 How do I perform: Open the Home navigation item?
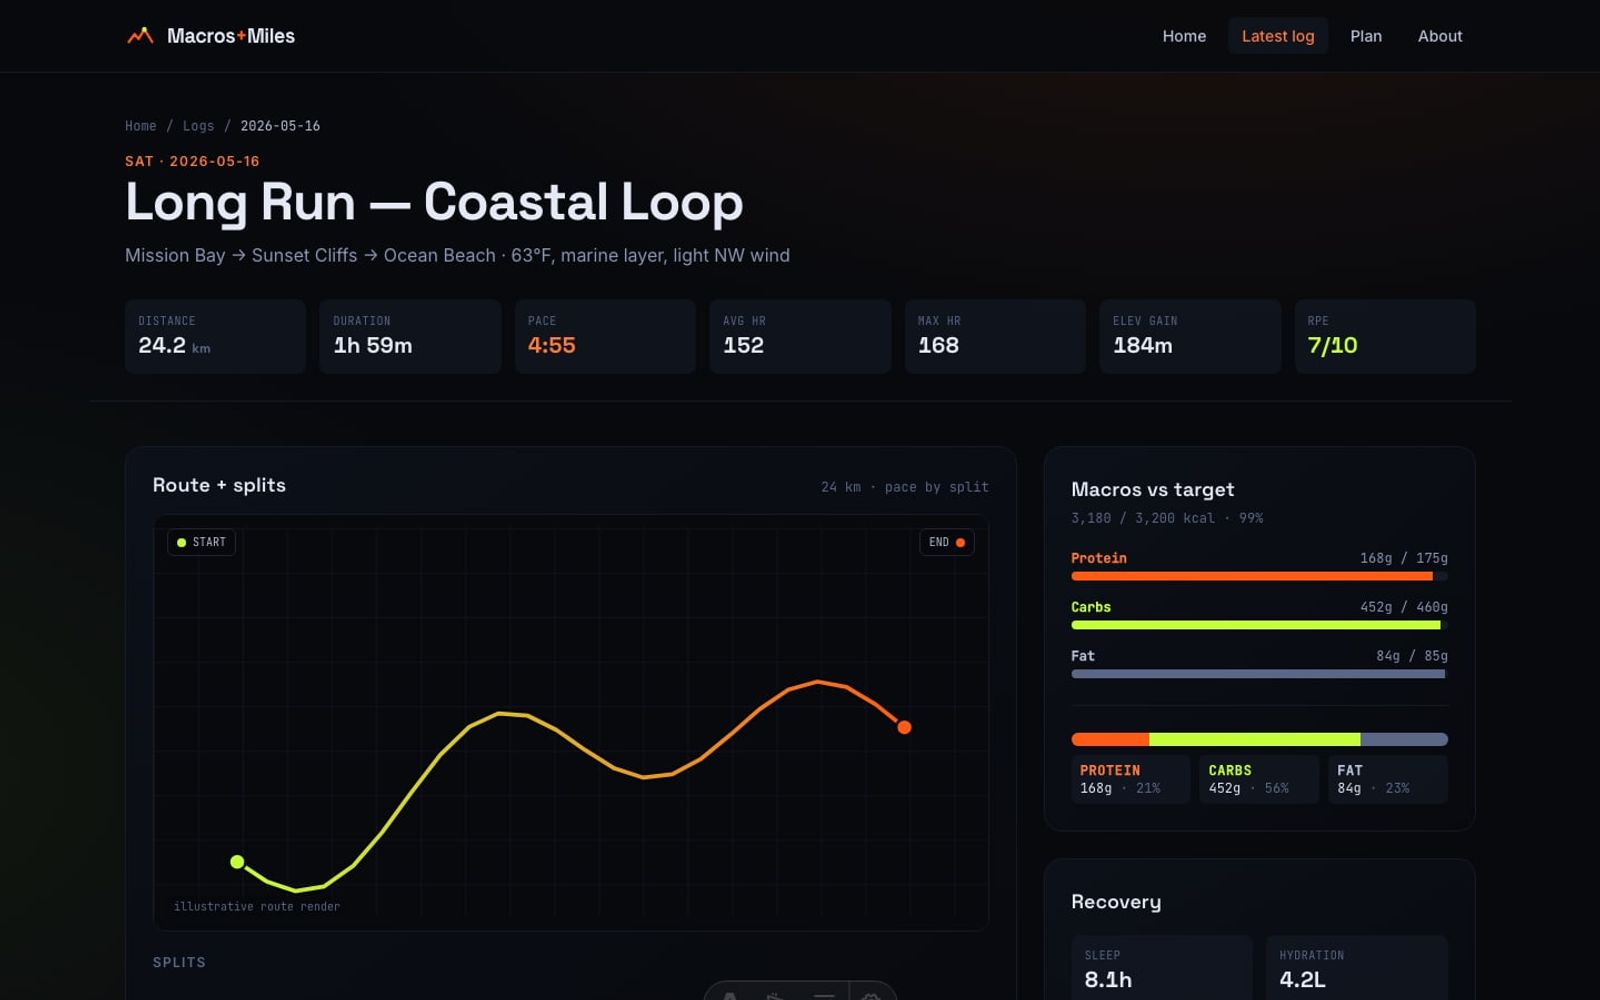[x=1184, y=36]
